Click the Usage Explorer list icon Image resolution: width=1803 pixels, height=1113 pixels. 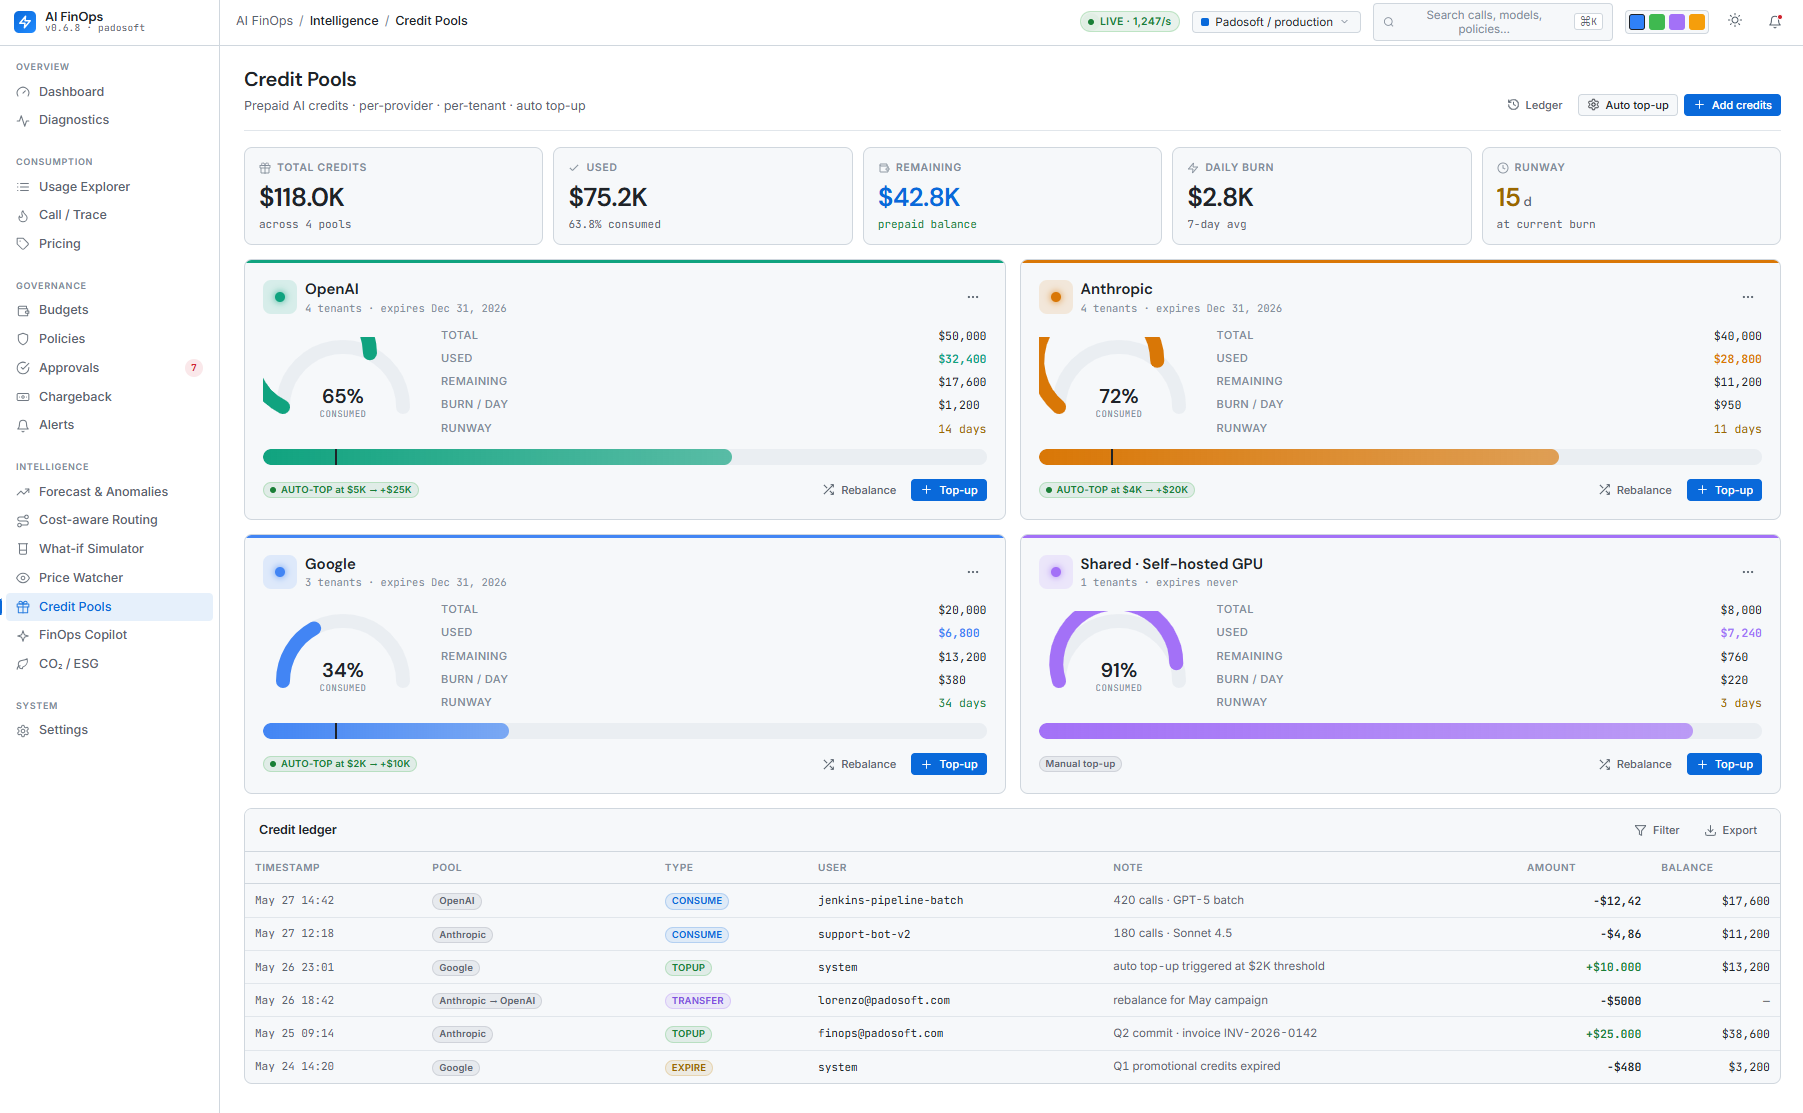[23, 187]
